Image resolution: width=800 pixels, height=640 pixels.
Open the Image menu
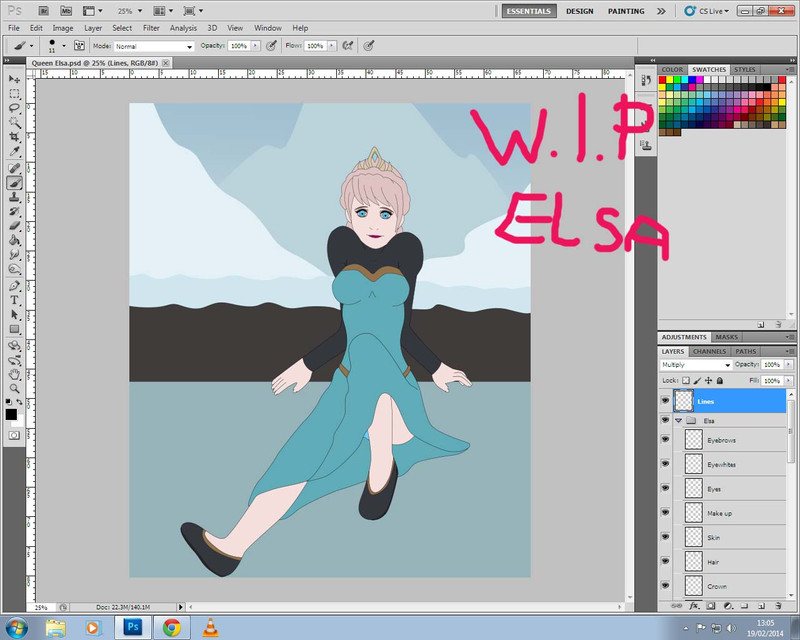point(63,28)
